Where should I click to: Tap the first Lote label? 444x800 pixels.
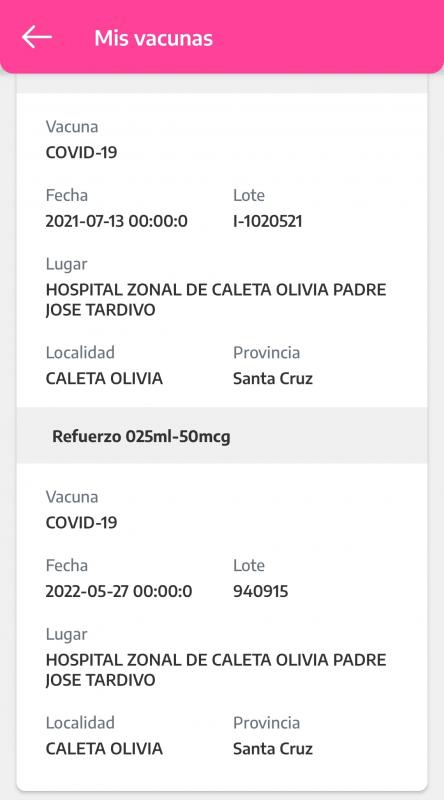point(249,195)
